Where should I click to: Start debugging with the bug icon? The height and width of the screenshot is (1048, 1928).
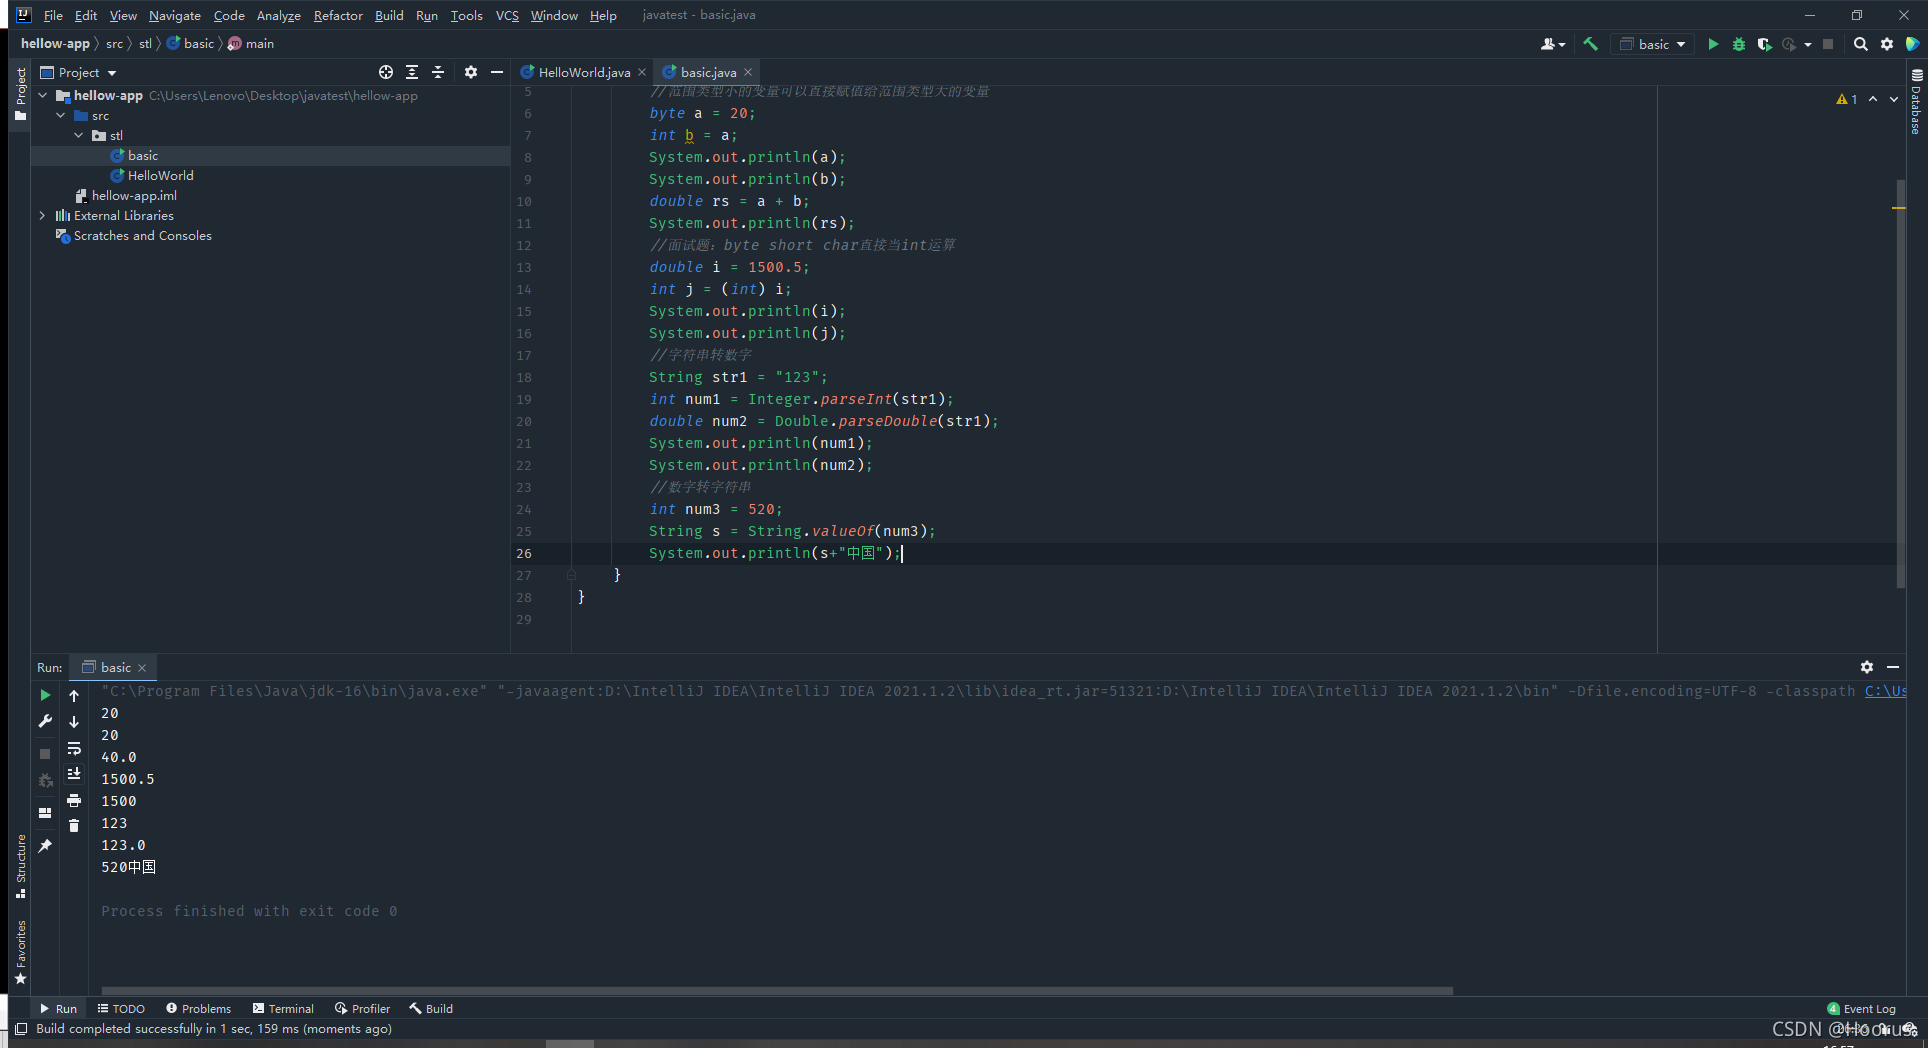1739,44
